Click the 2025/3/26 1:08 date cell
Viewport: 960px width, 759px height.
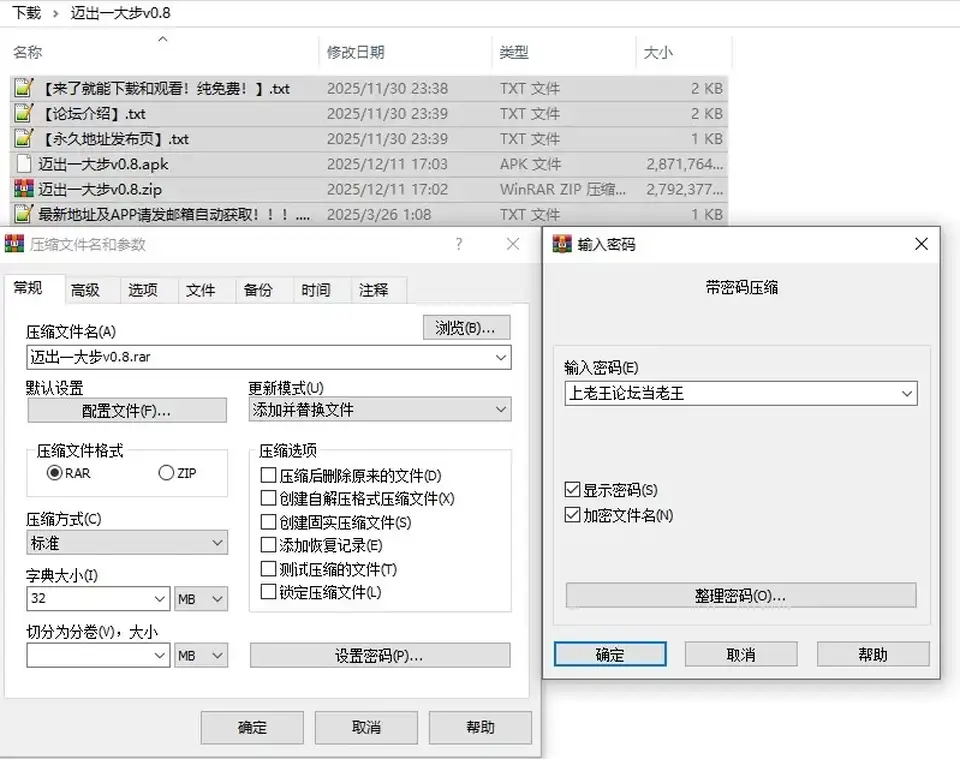[x=379, y=214]
